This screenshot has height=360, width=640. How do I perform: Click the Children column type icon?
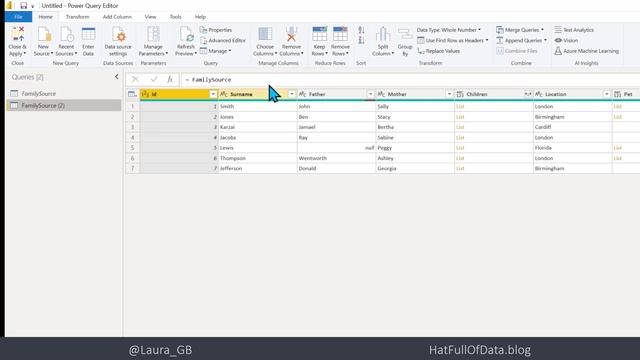[x=460, y=94]
